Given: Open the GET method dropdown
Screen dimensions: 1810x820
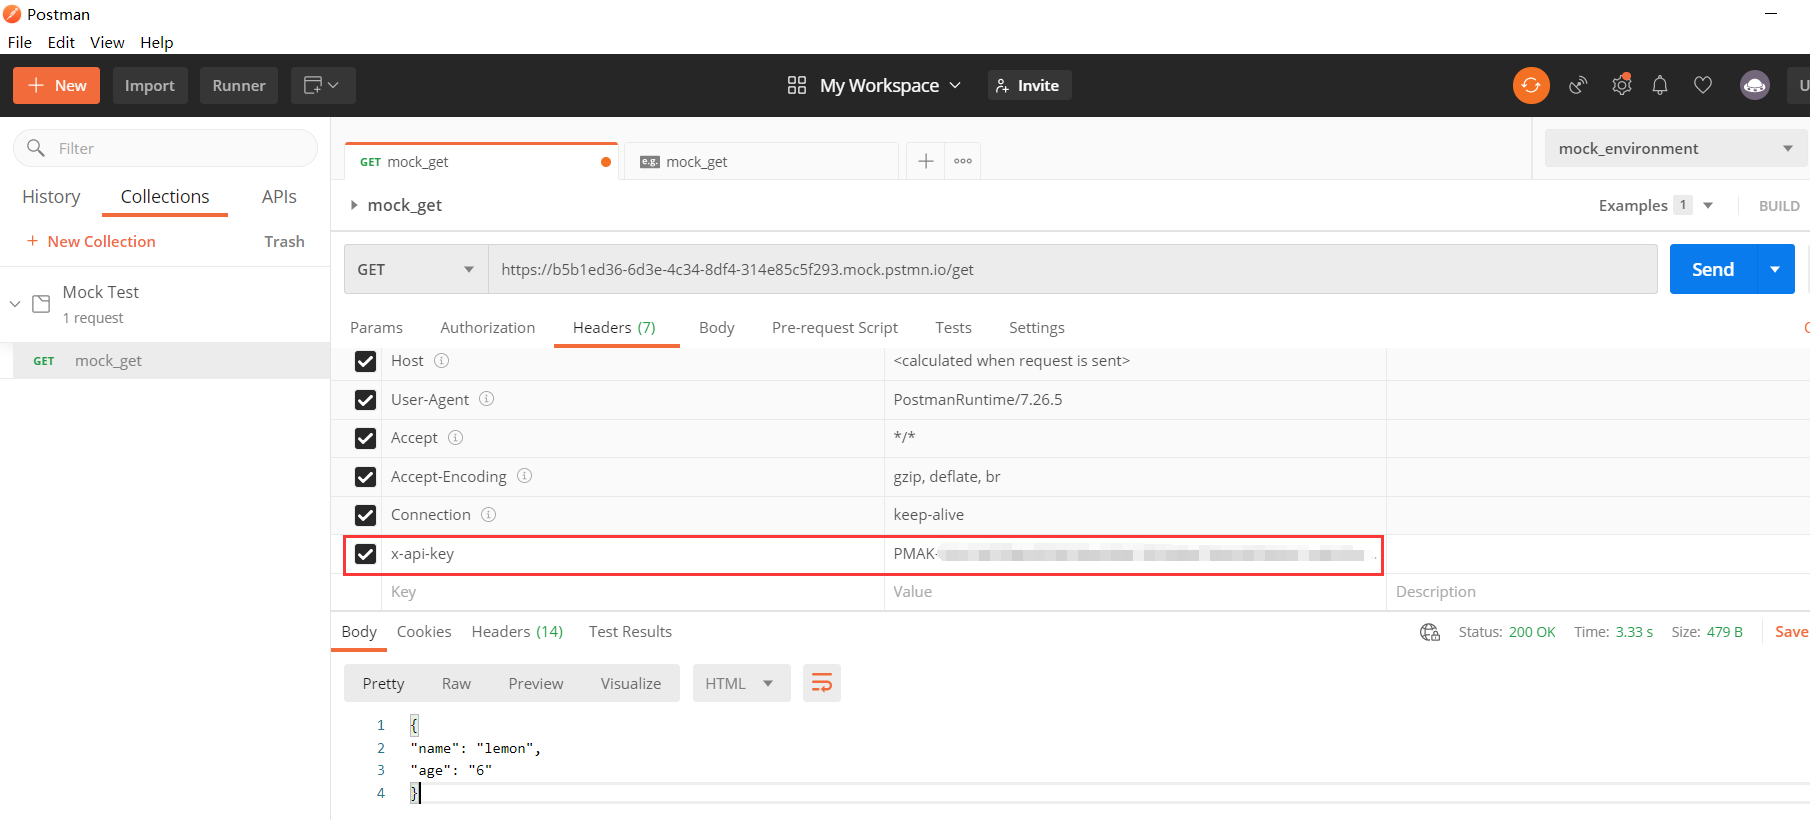Looking at the screenshot, I should (x=416, y=270).
